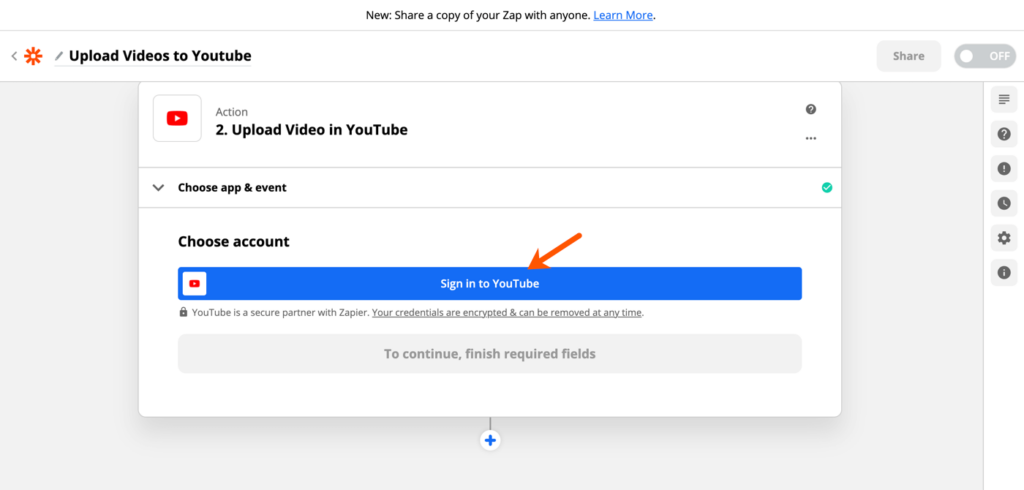Open the step help question mark icon
1024x490 pixels.
click(810, 109)
